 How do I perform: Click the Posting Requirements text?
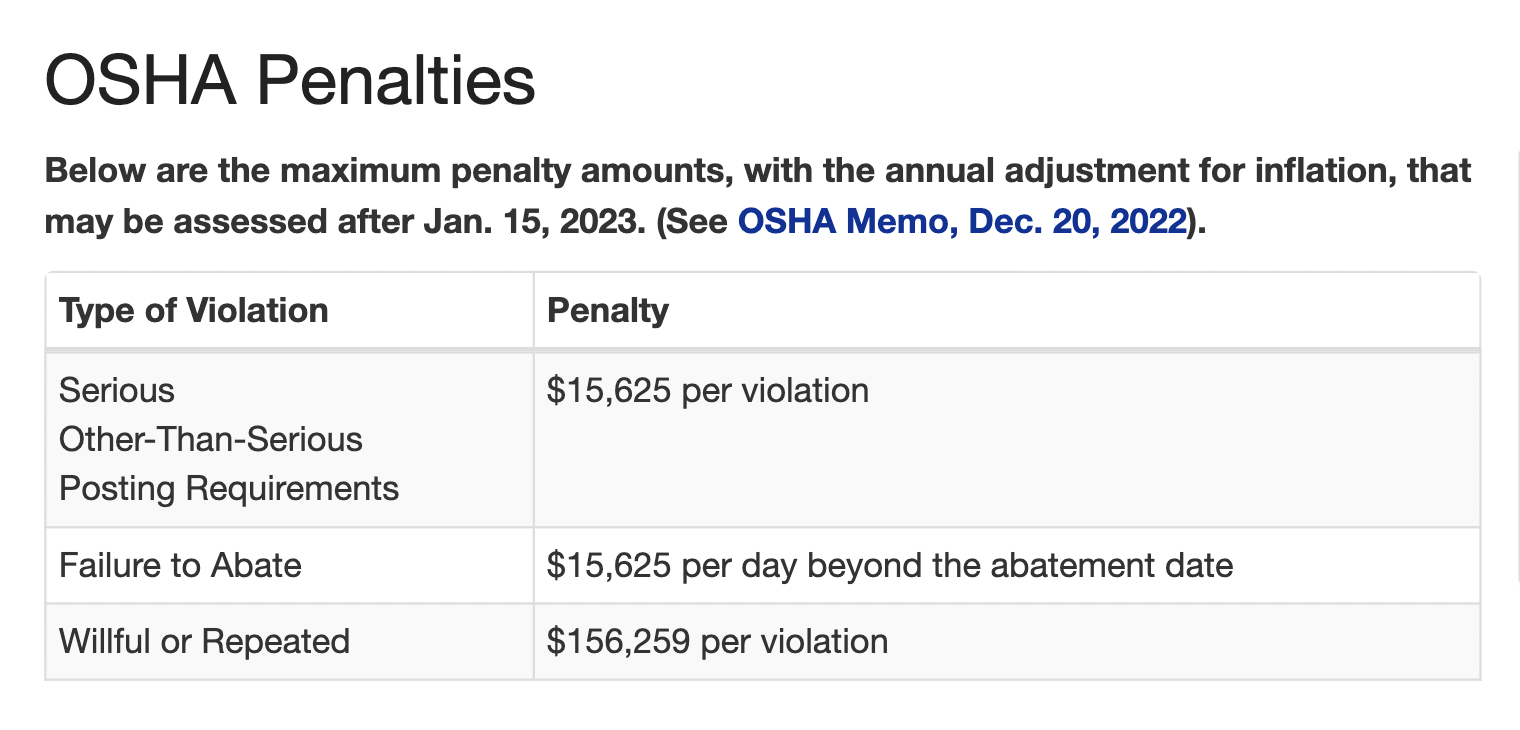tap(229, 489)
